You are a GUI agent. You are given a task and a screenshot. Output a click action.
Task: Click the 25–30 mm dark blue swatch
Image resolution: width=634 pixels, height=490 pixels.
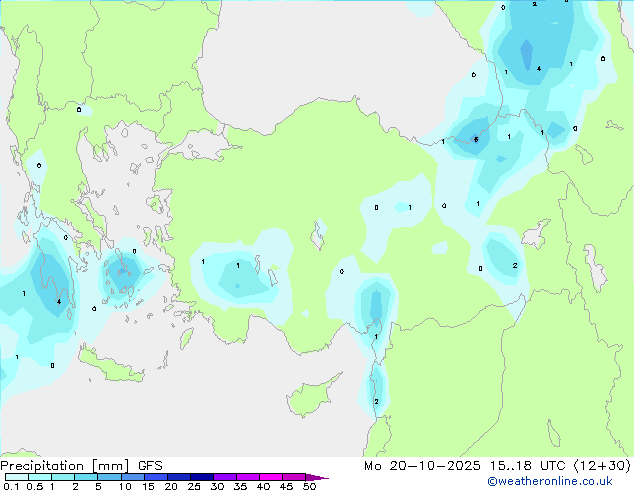pos(201,477)
